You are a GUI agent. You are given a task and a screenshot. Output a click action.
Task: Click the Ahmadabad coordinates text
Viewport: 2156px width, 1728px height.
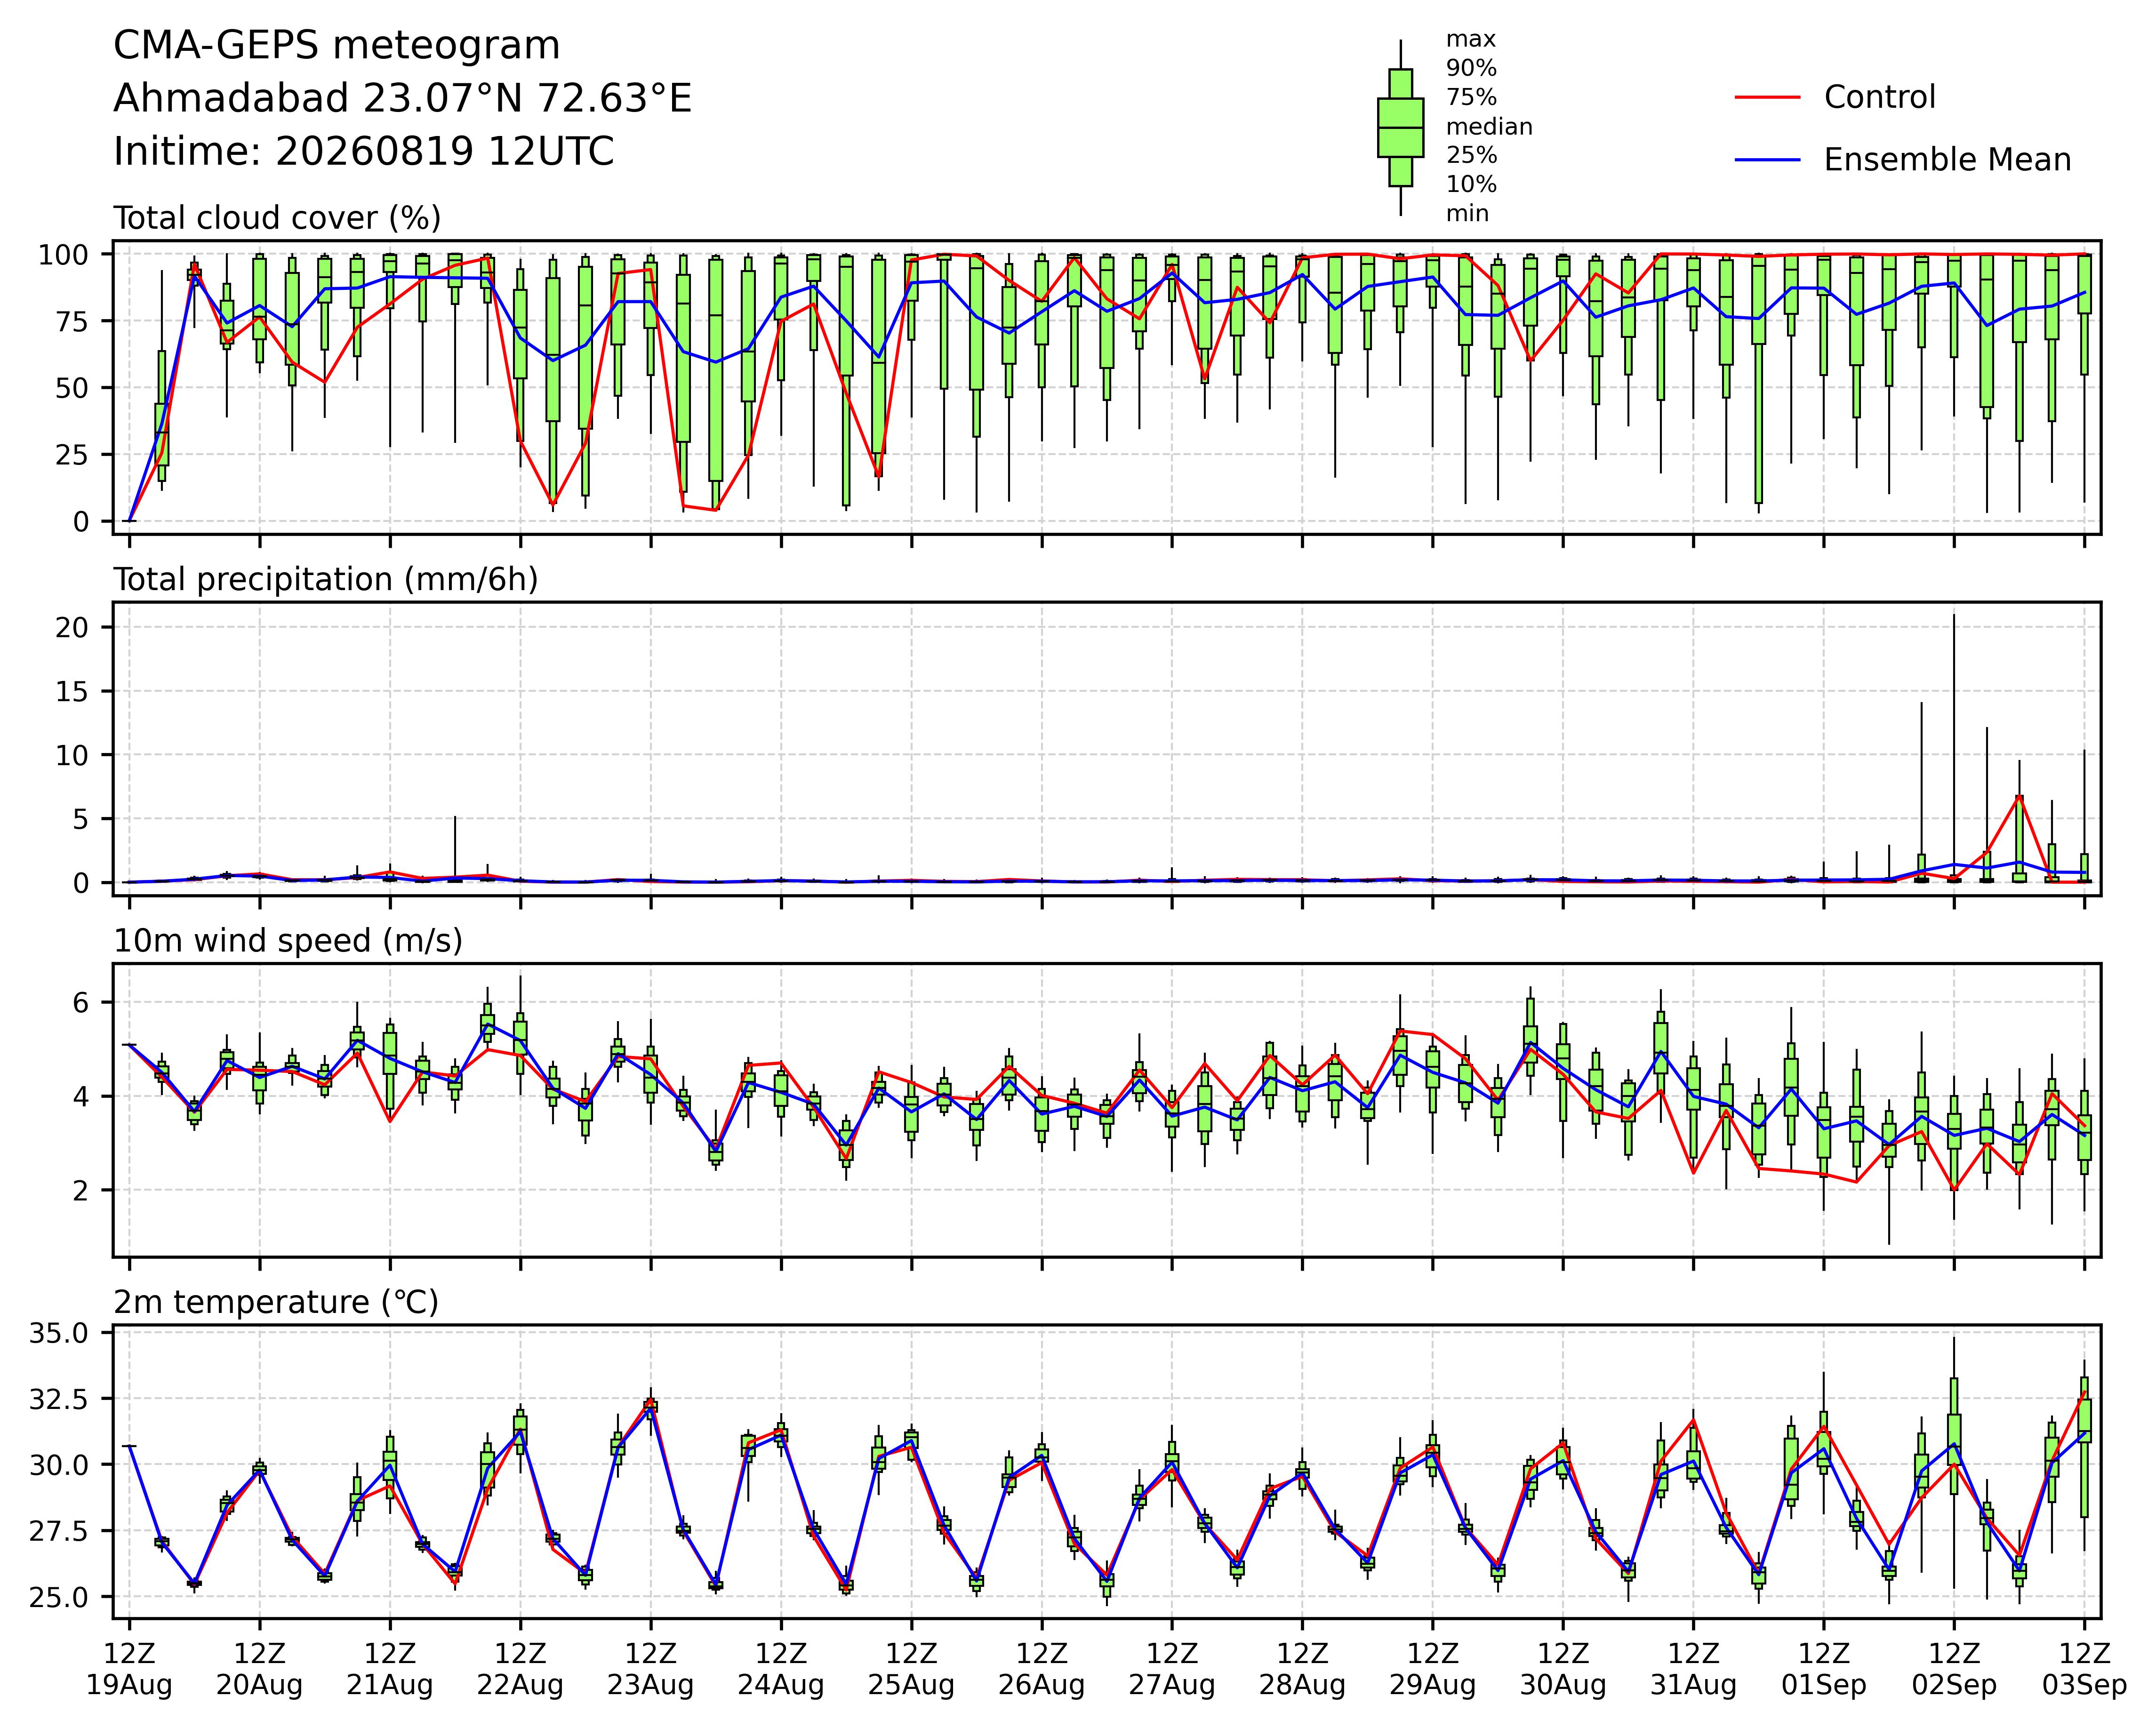point(402,99)
